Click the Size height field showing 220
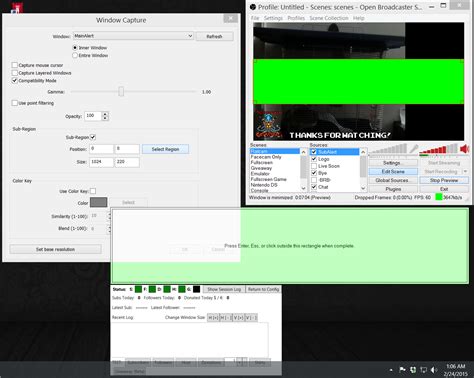Screen dimensions: 474x378 (127, 162)
